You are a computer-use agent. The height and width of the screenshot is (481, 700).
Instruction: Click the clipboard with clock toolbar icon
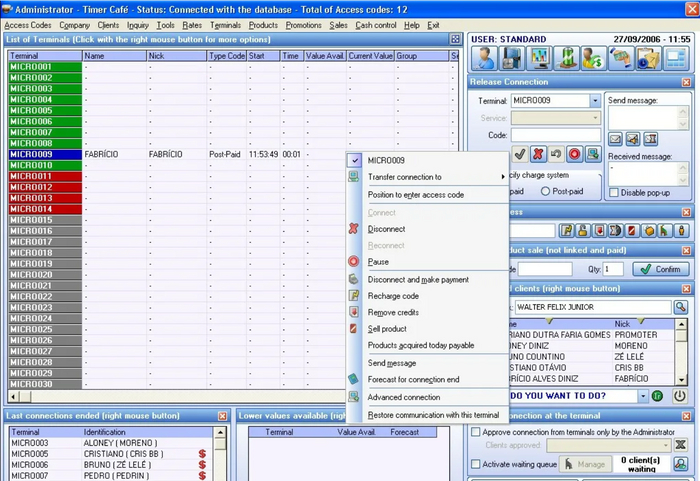[x=648, y=59]
